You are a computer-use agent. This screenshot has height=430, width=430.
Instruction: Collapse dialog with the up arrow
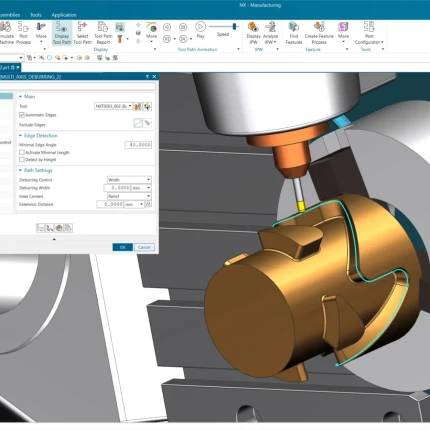pyautogui.click(x=54, y=239)
